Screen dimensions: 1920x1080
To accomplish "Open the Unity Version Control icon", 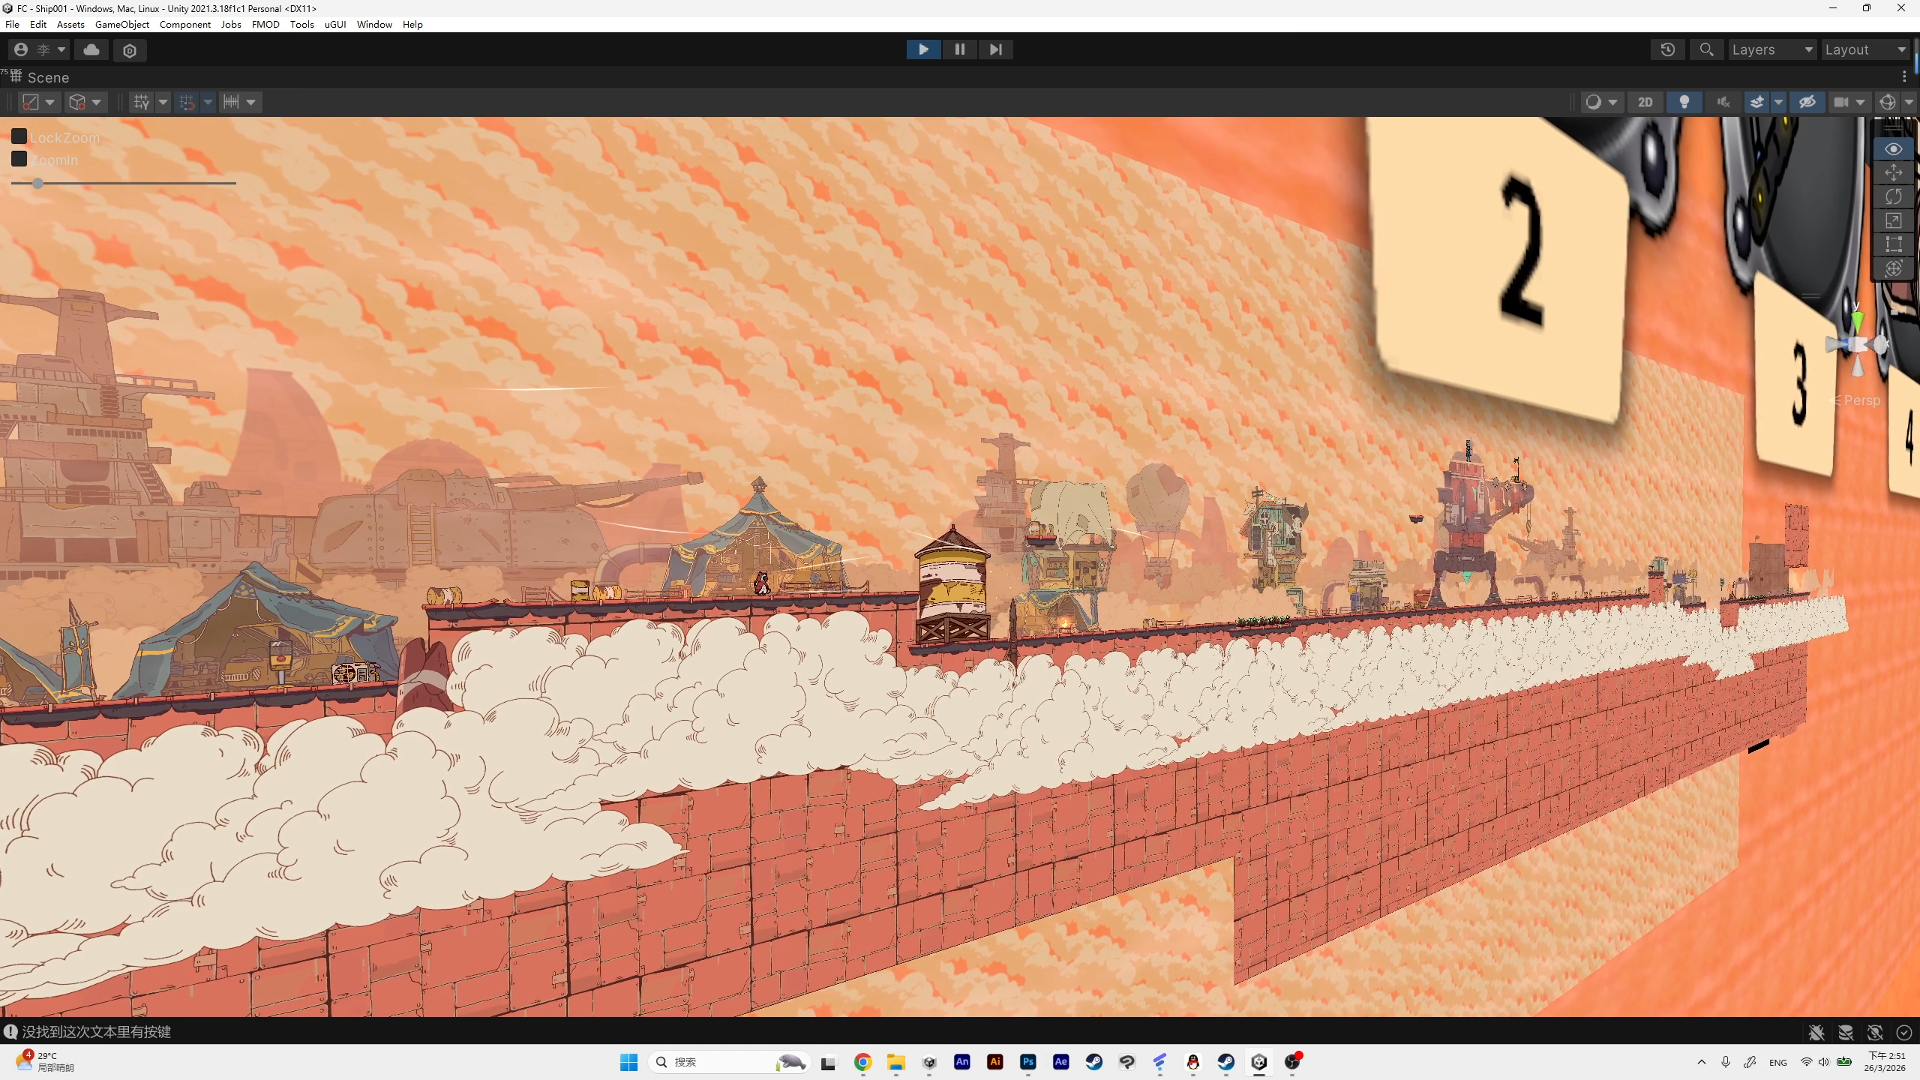I will tap(130, 50).
